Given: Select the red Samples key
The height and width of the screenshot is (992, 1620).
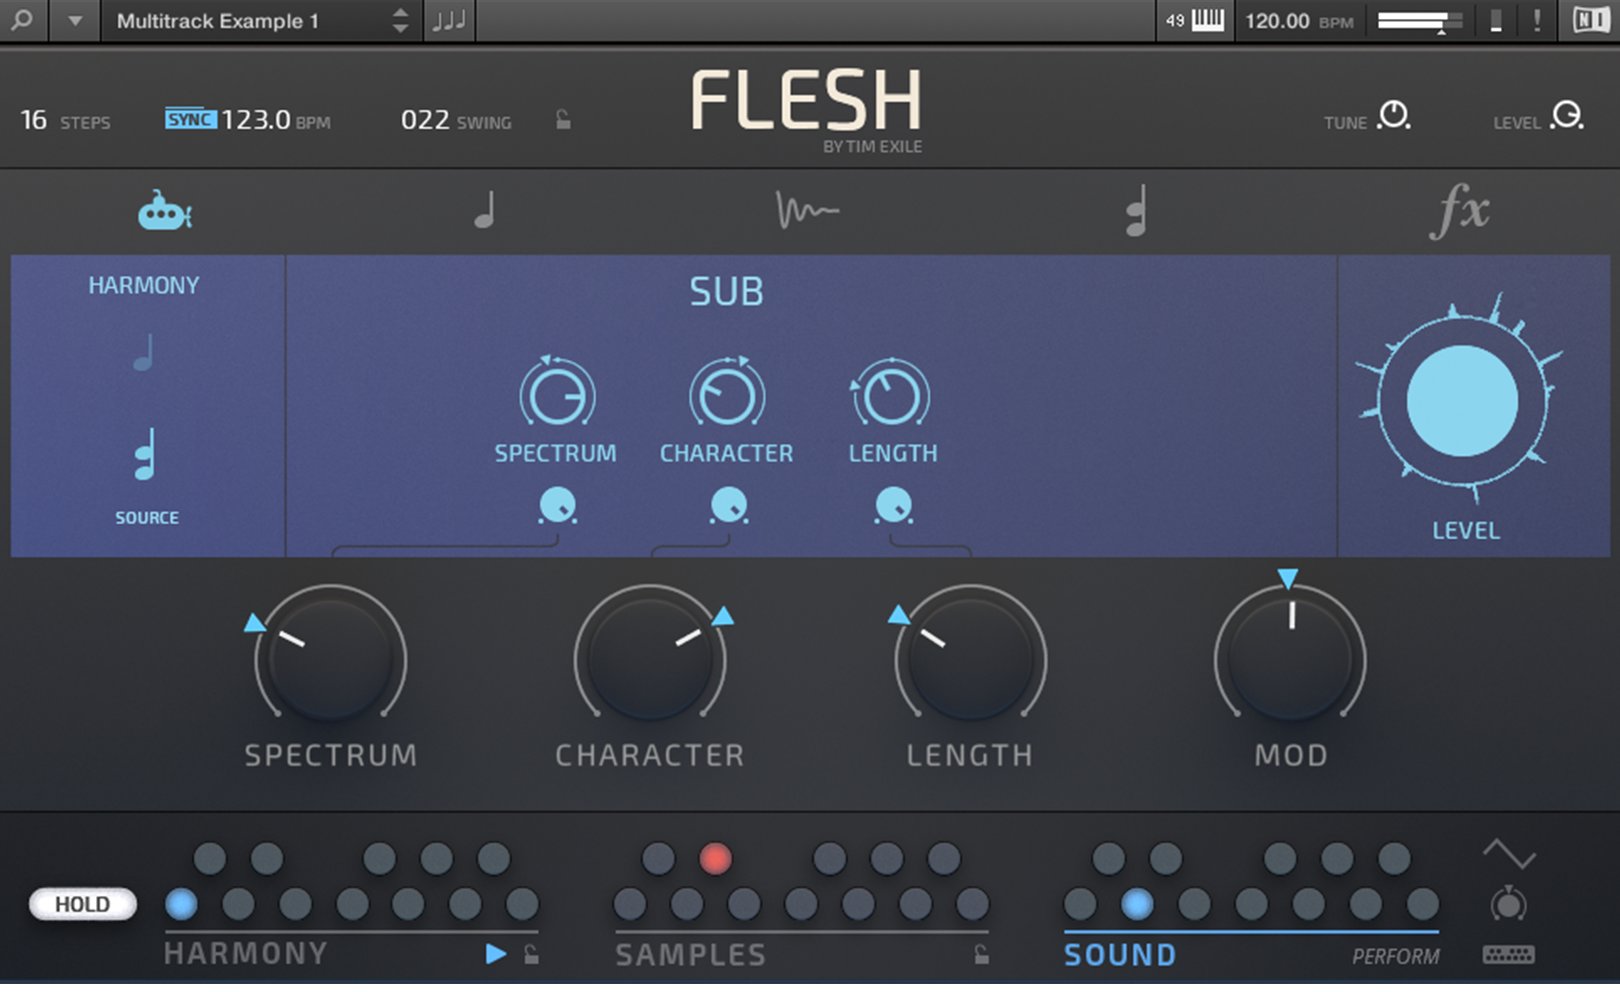Looking at the screenshot, I should [x=715, y=858].
